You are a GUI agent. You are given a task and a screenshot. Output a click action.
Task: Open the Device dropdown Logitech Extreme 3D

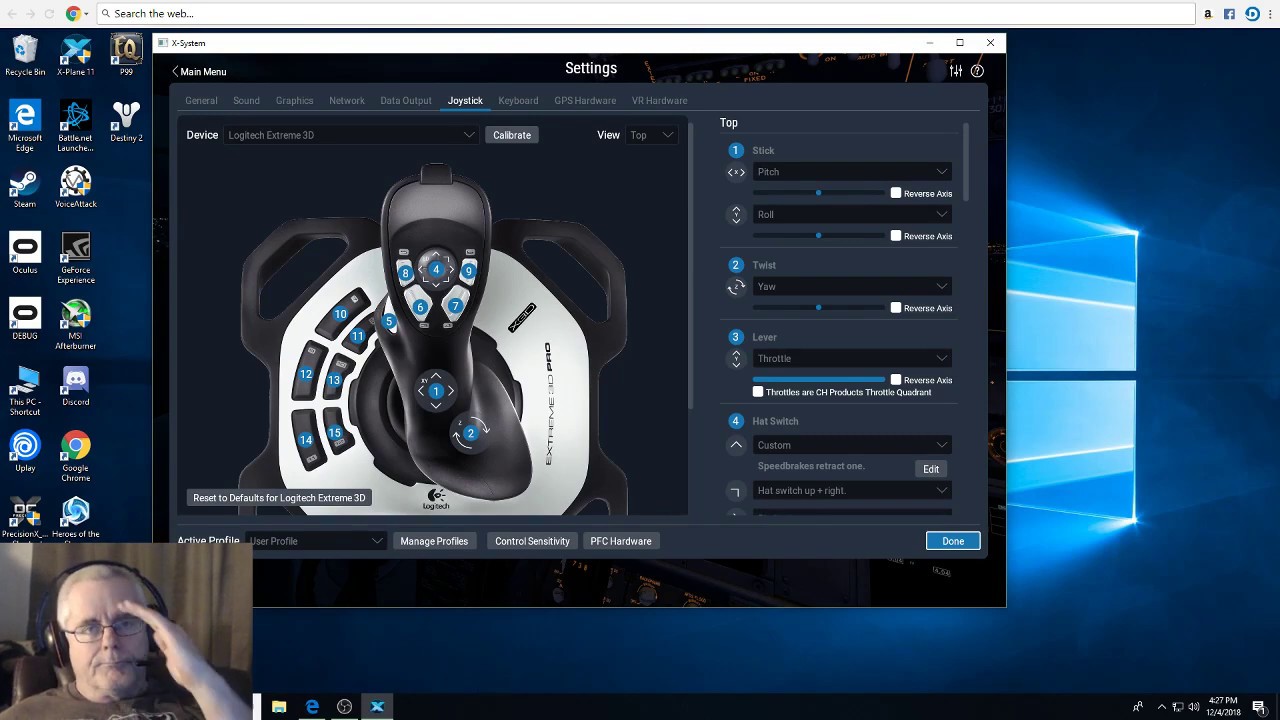coord(351,135)
